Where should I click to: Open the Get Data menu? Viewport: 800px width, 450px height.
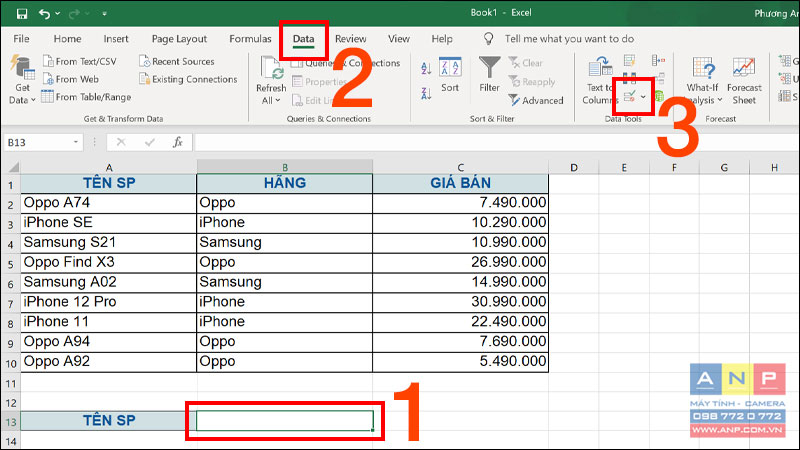click(x=22, y=80)
